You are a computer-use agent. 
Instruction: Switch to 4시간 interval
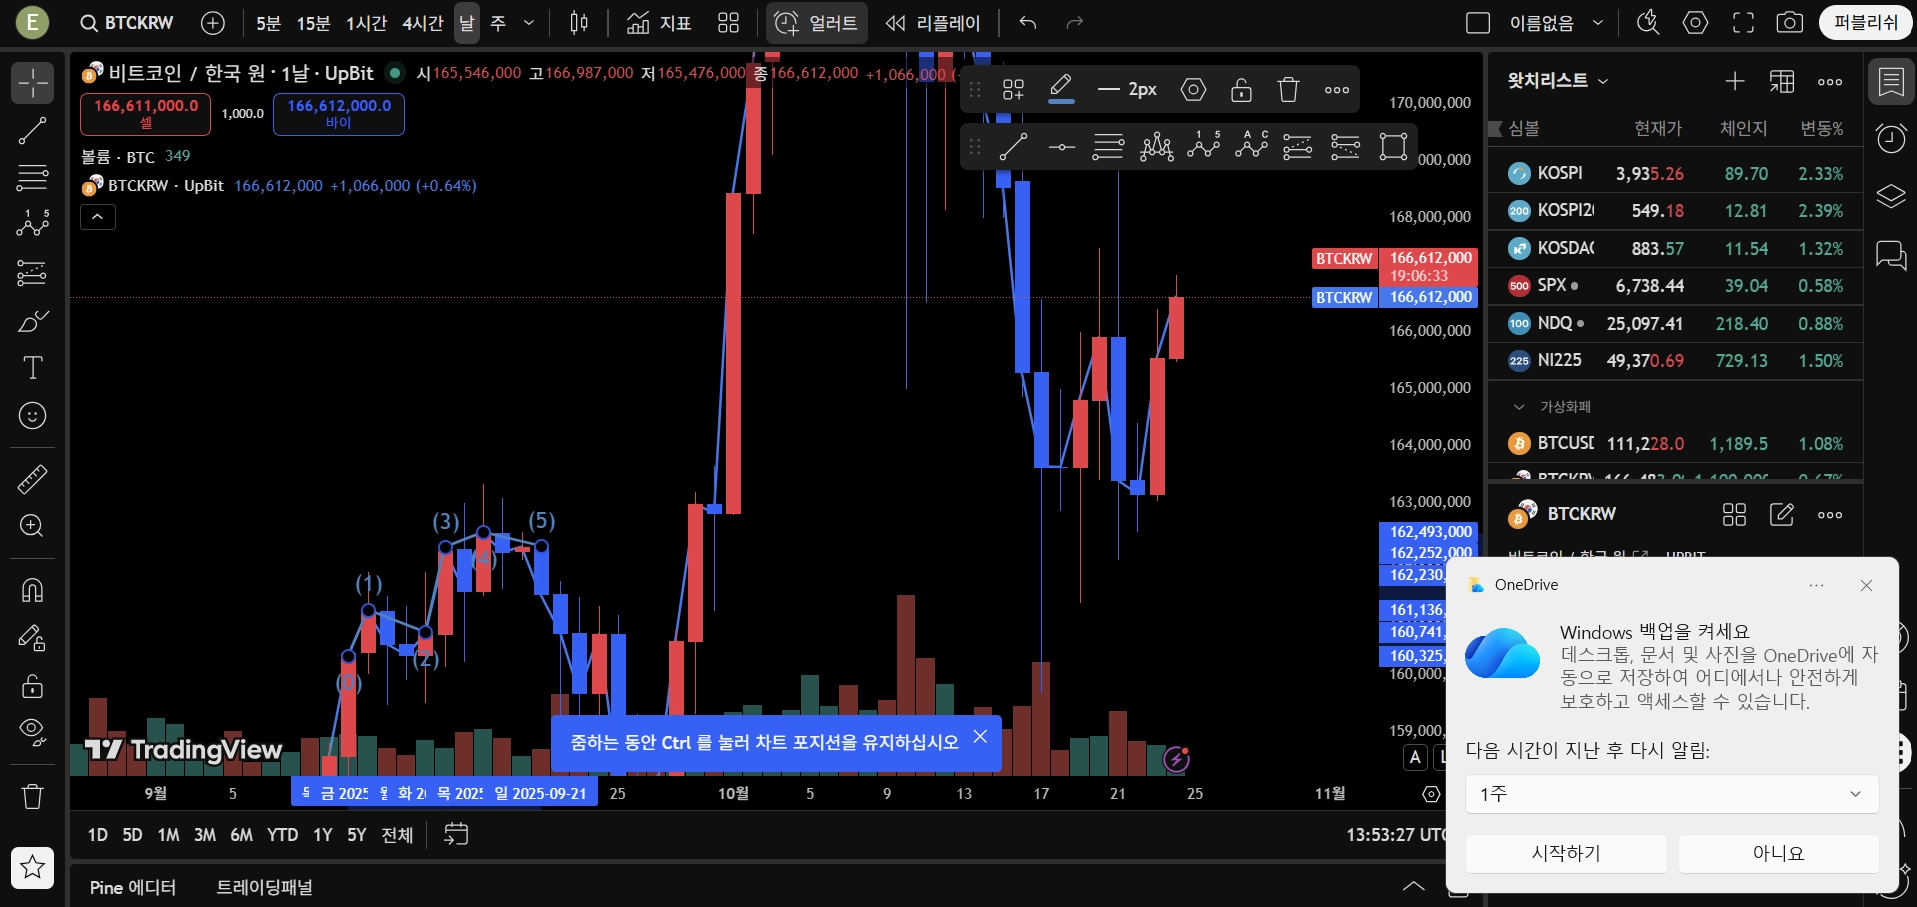click(422, 23)
